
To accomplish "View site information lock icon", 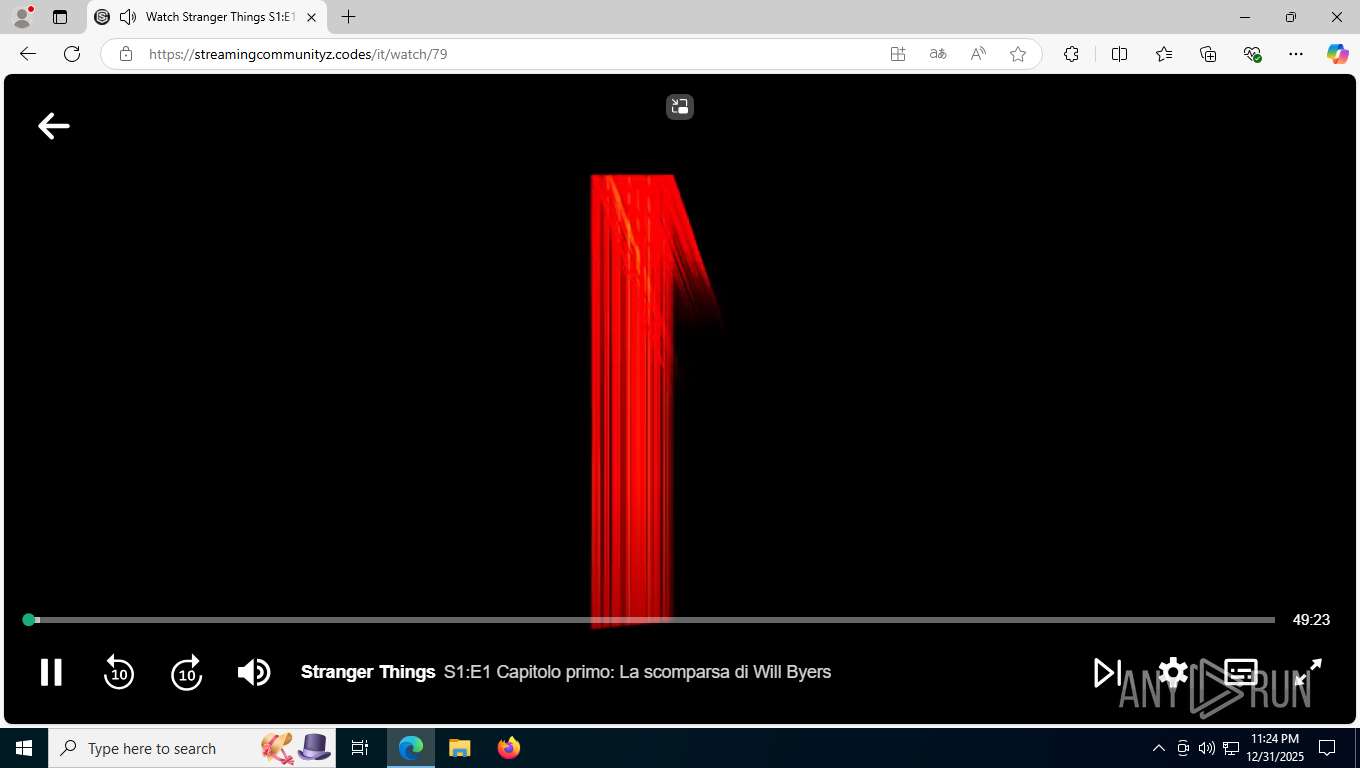I will (126, 54).
